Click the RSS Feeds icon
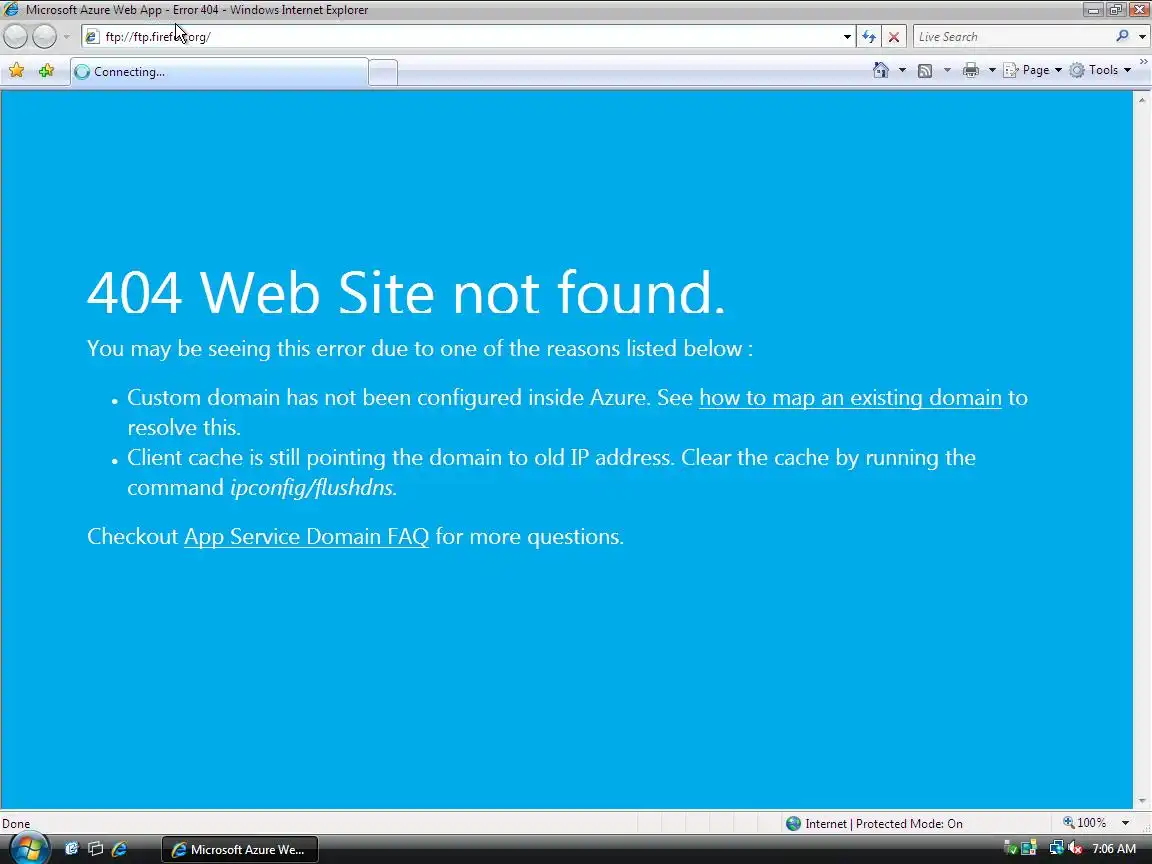This screenshot has width=1152, height=864. (925, 70)
